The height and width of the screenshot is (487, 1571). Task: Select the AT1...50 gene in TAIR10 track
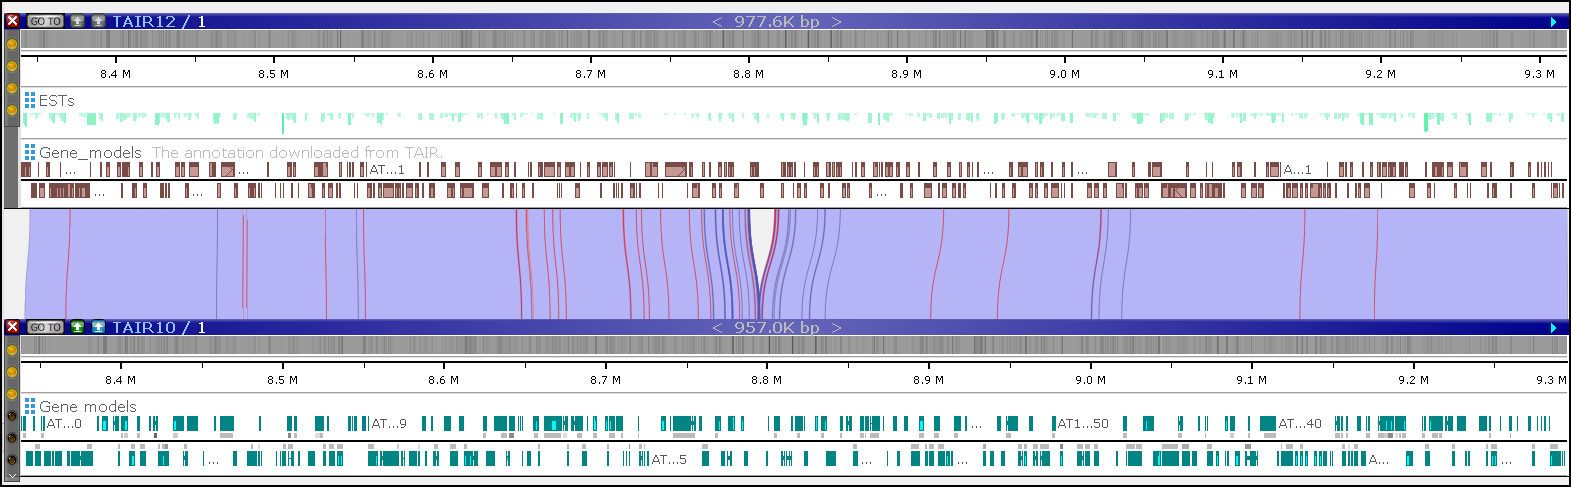pos(1083,423)
